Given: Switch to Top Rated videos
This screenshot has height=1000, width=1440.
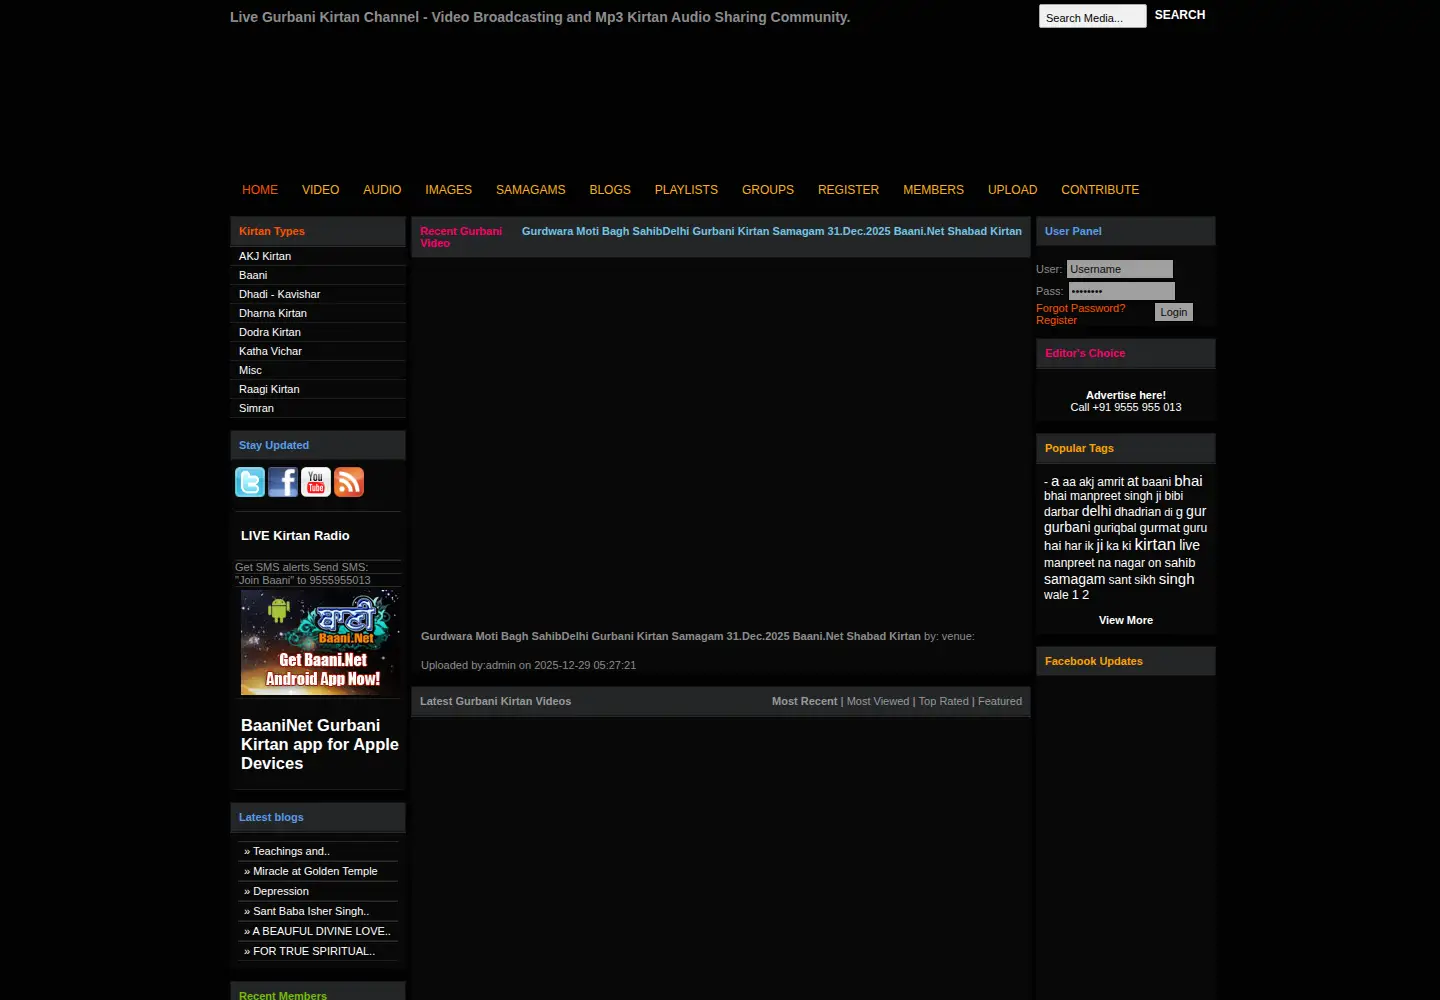Looking at the screenshot, I should 944,701.
